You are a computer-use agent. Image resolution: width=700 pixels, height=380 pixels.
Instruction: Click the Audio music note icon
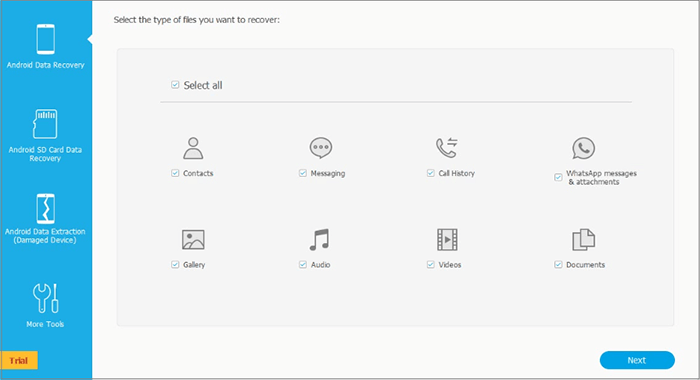coord(320,240)
